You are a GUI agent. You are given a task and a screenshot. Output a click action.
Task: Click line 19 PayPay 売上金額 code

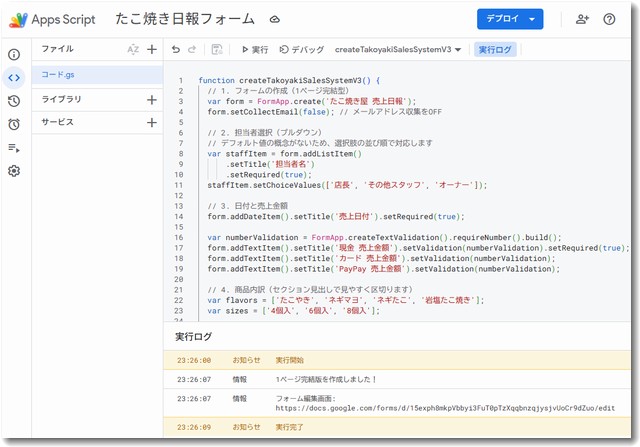[384, 269]
